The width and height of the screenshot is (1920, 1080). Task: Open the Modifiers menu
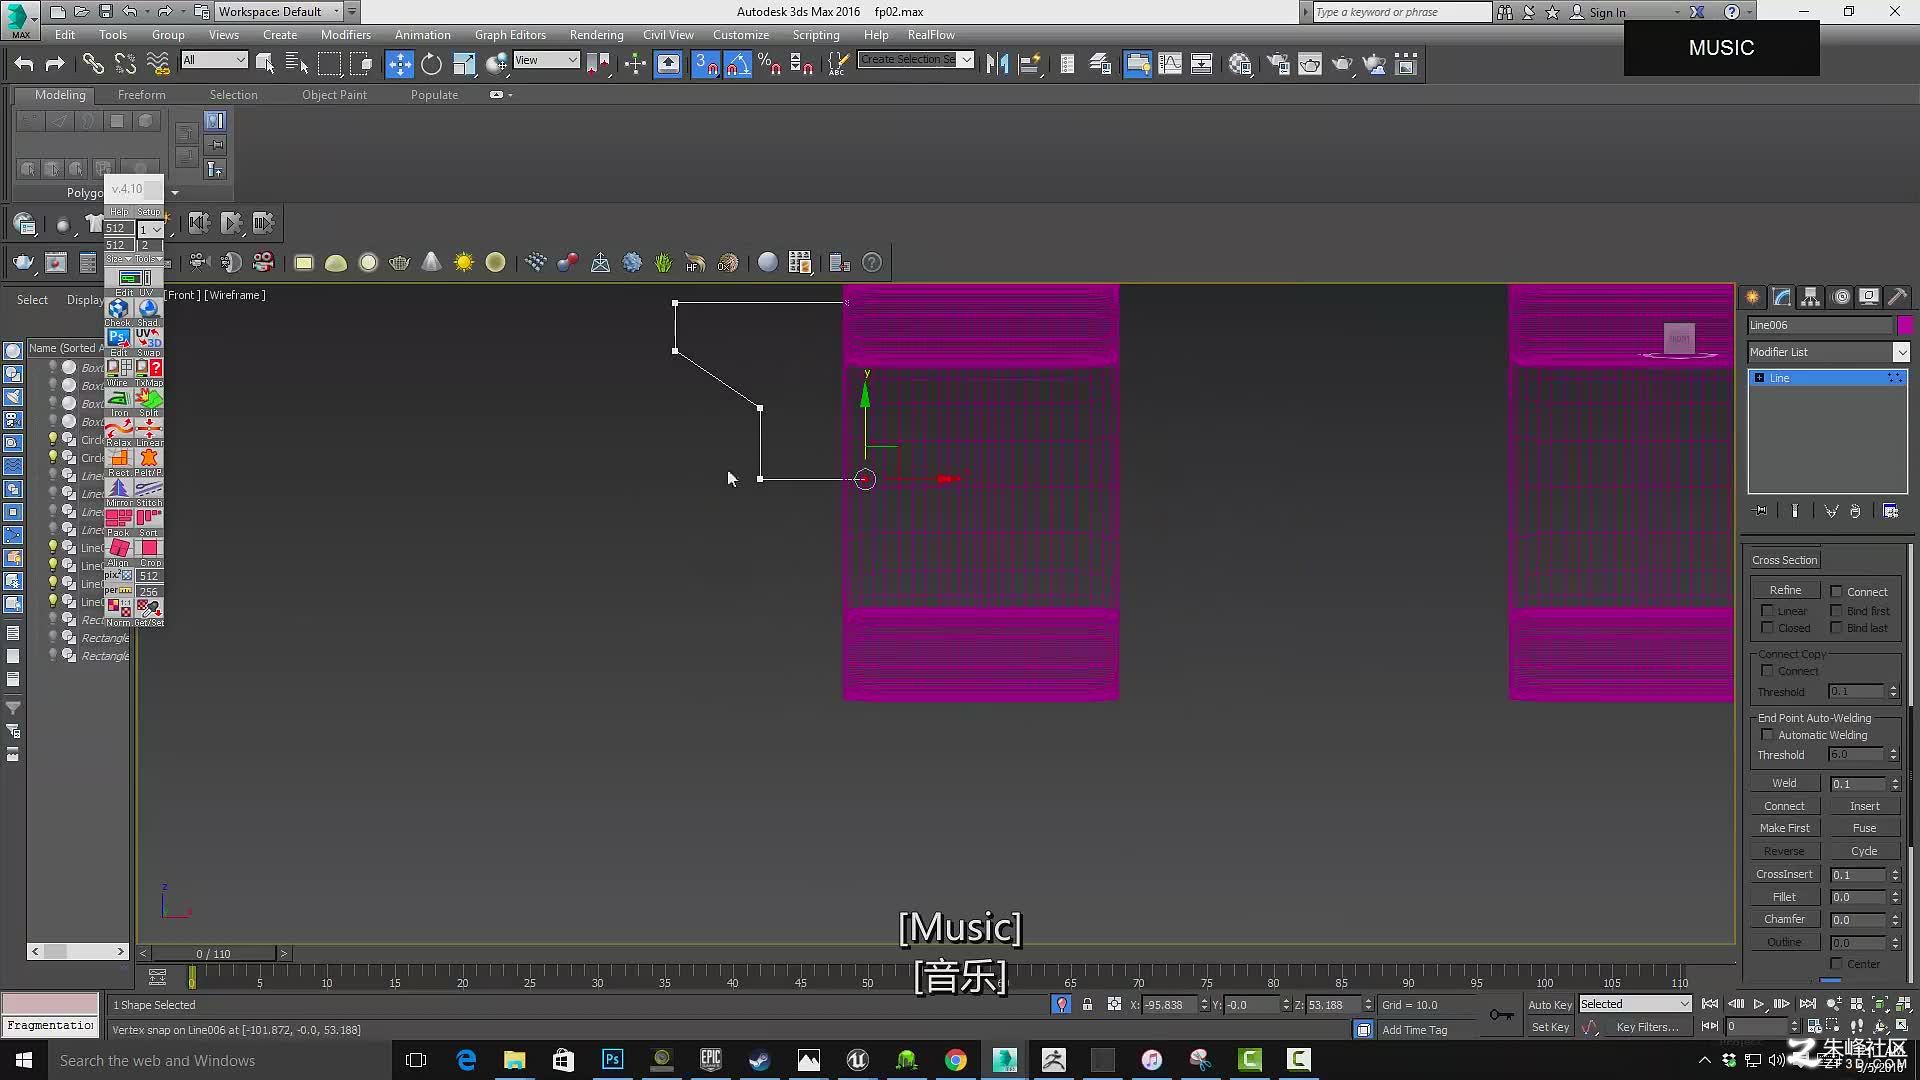(345, 35)
